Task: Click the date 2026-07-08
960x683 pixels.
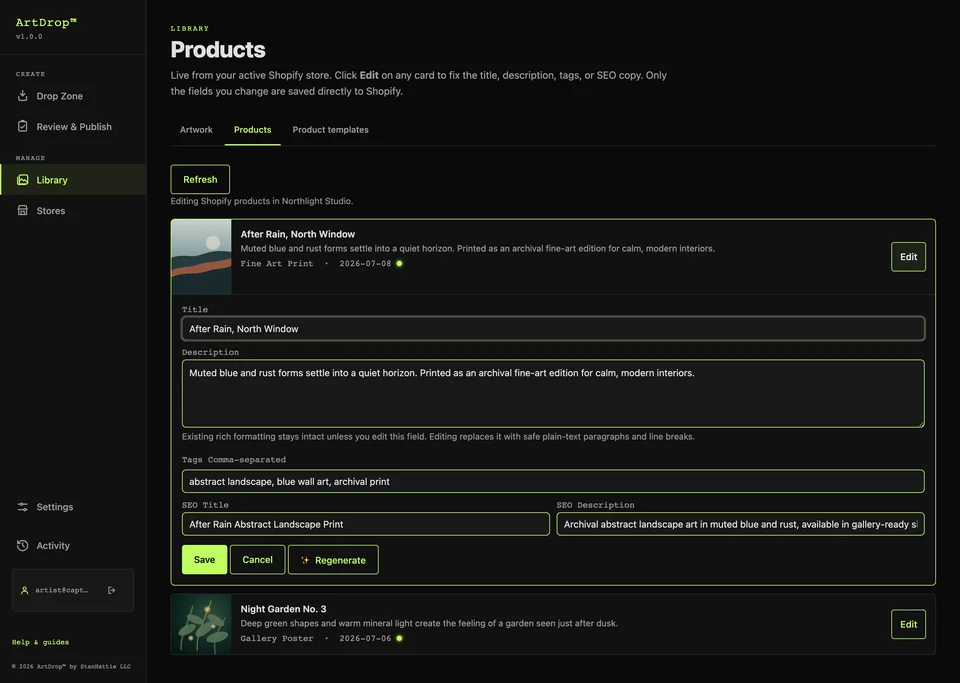Action: 365,263
